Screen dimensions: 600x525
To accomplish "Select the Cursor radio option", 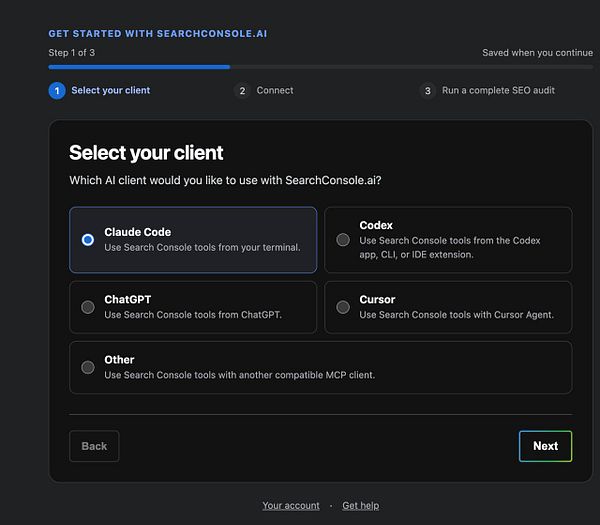I will pos(343,307).
